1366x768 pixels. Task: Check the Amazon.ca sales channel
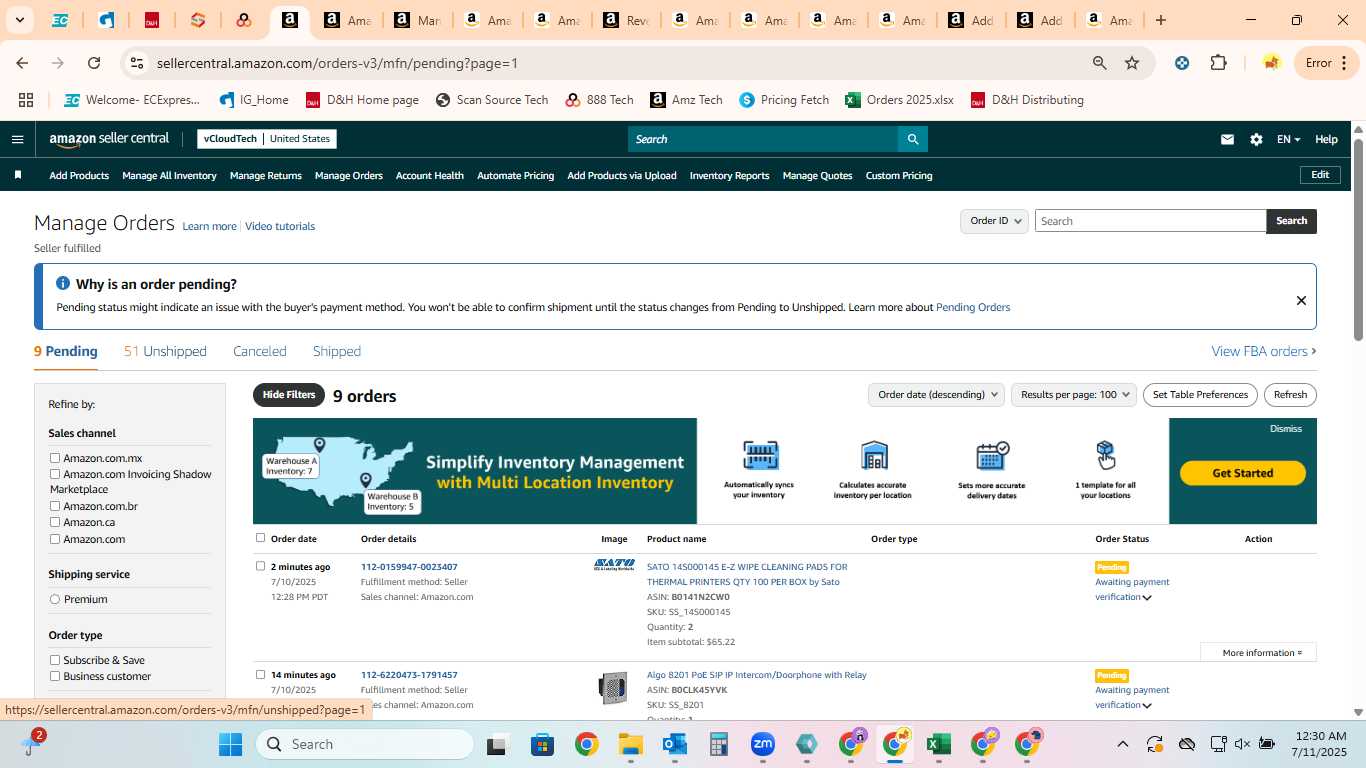coord(55,522)
